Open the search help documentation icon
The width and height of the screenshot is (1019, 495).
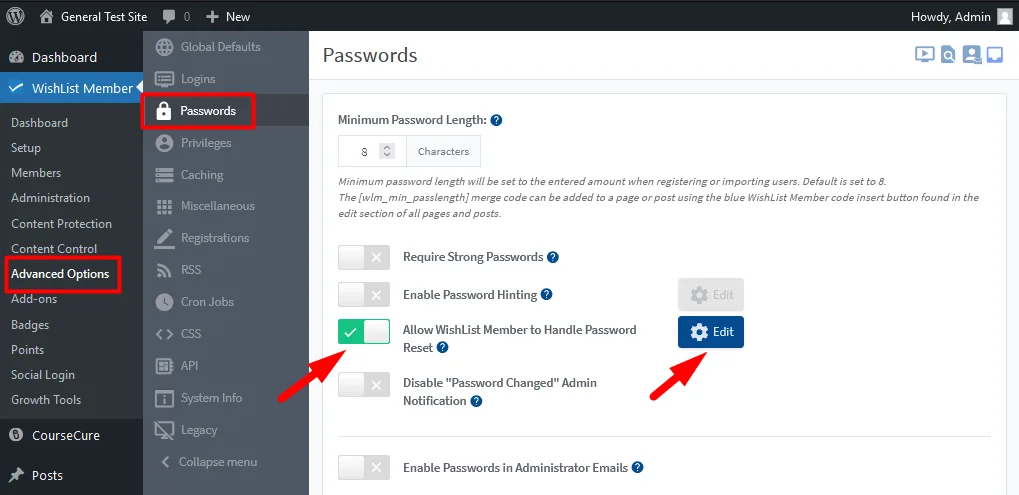(948, 55)
